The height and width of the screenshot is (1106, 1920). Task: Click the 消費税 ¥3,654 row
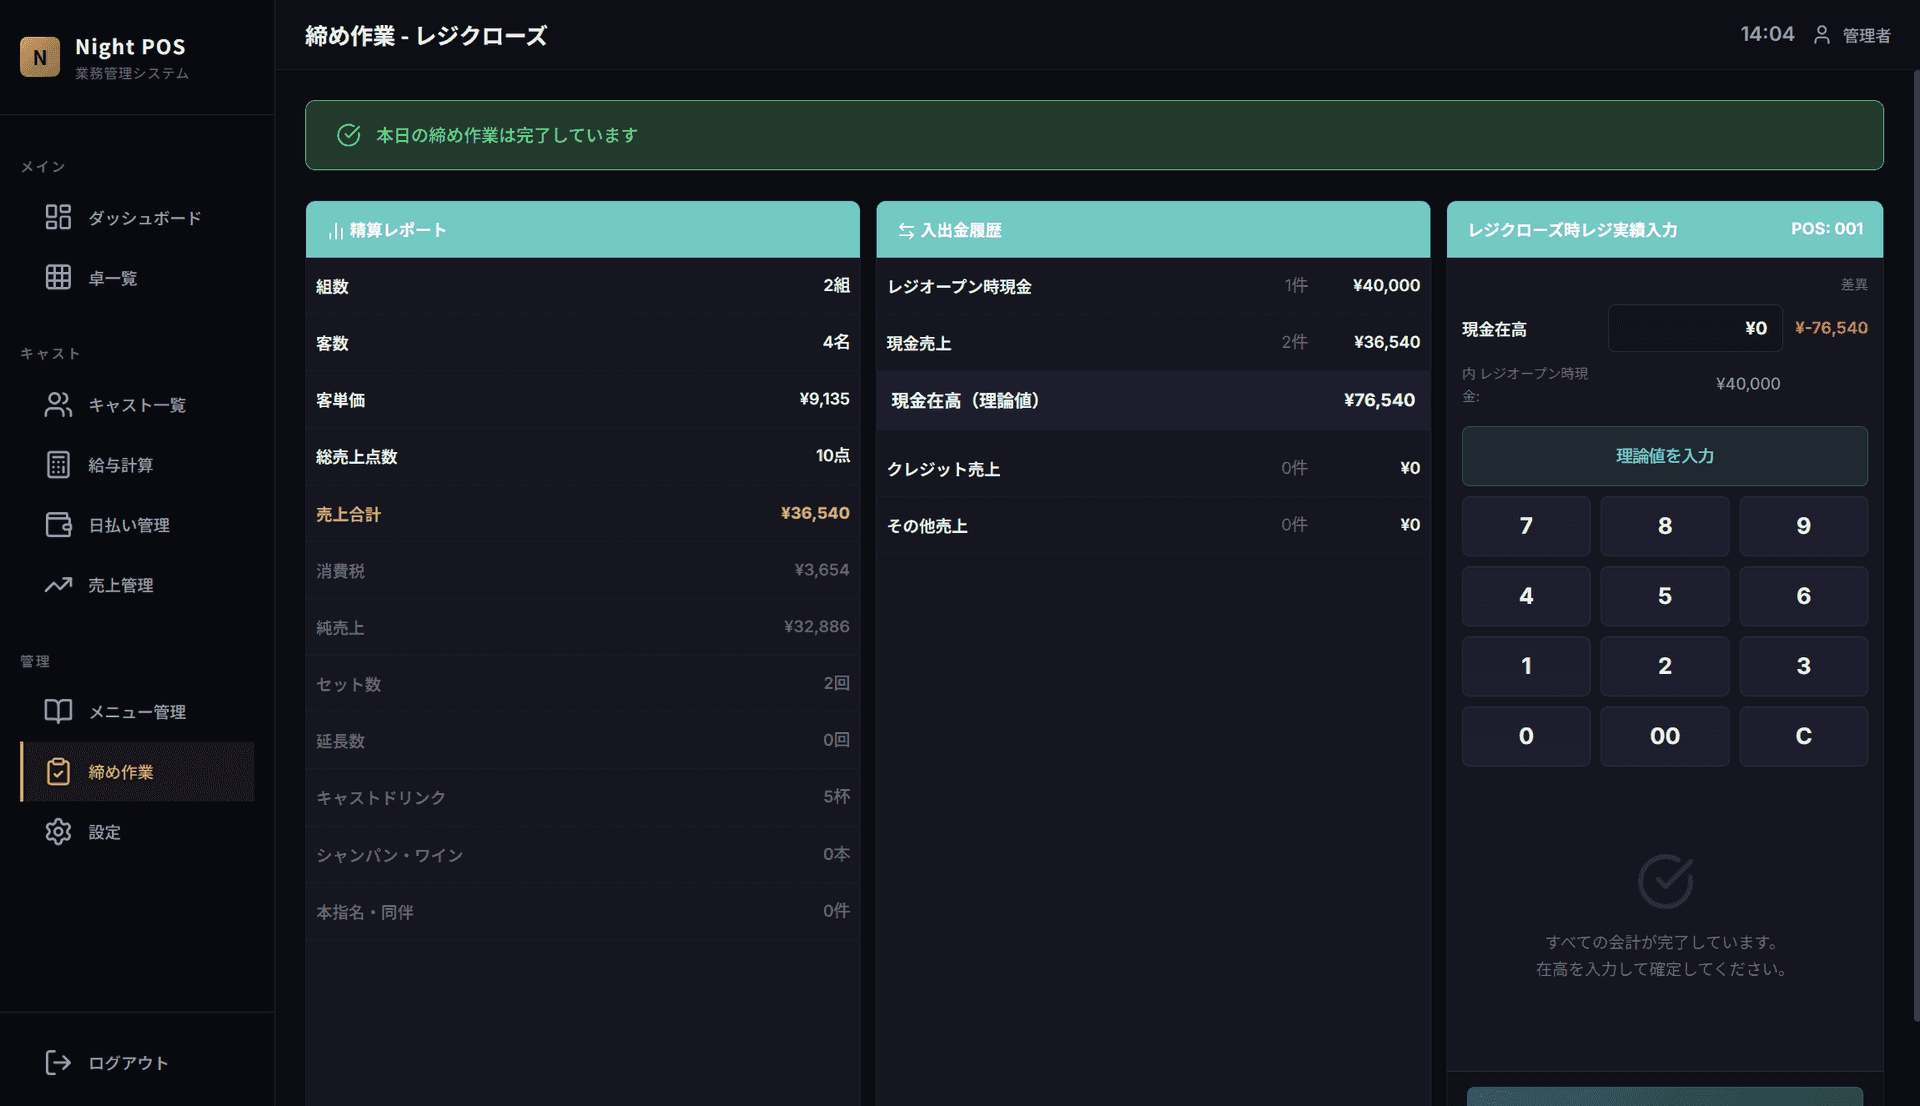pos(582,571)
